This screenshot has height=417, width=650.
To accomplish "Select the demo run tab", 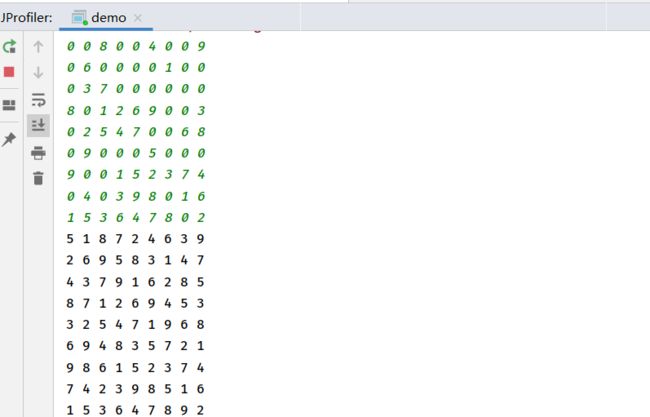I will point(106,18).
